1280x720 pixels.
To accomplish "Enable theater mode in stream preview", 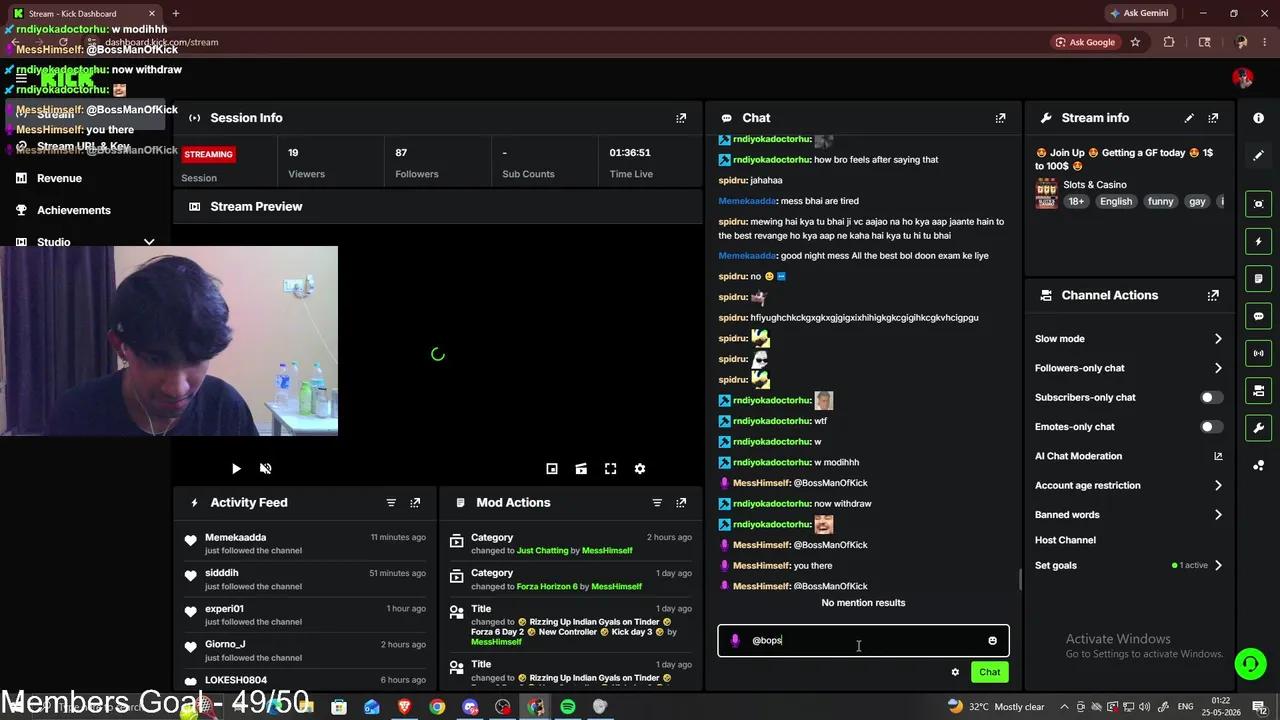I will [581, 469].
